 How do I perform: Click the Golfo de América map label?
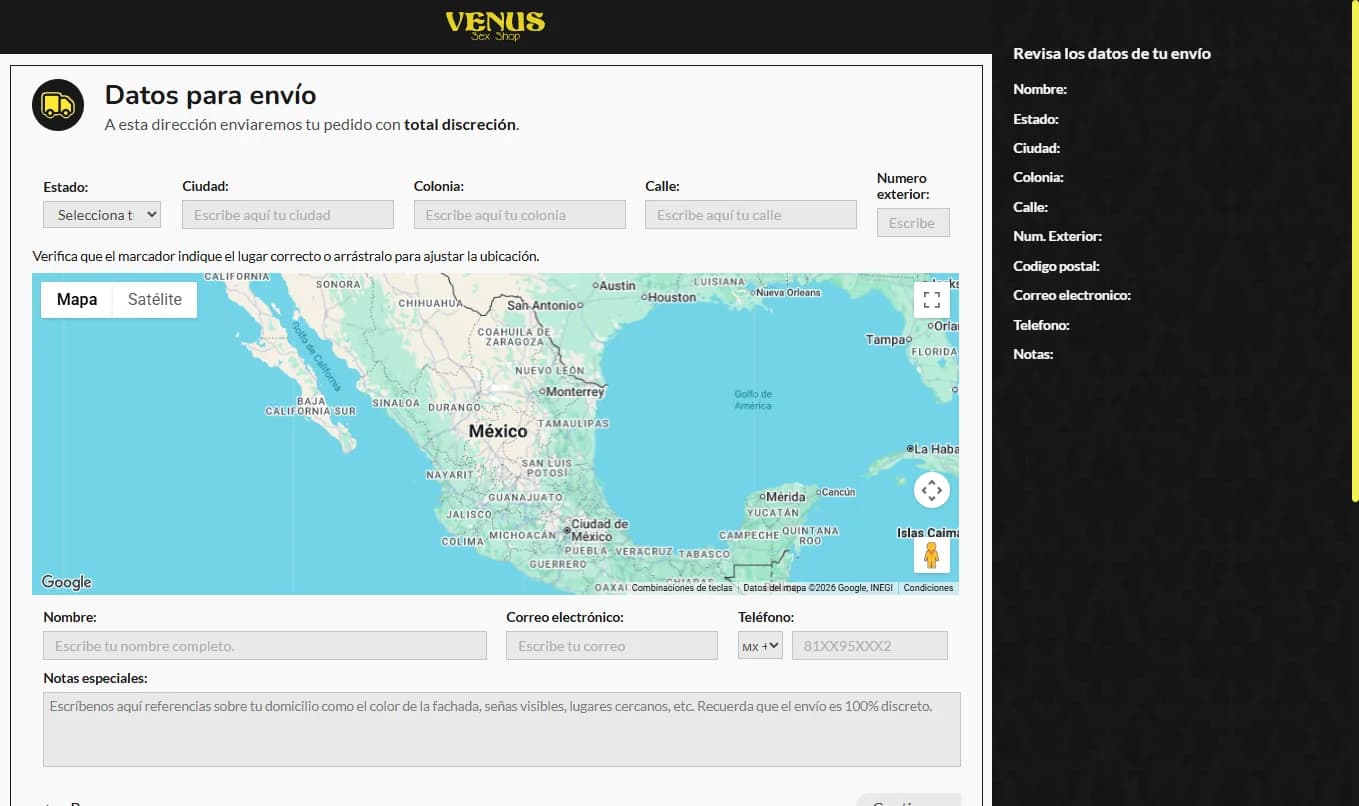pyautogui.click(x=753, y=400)
